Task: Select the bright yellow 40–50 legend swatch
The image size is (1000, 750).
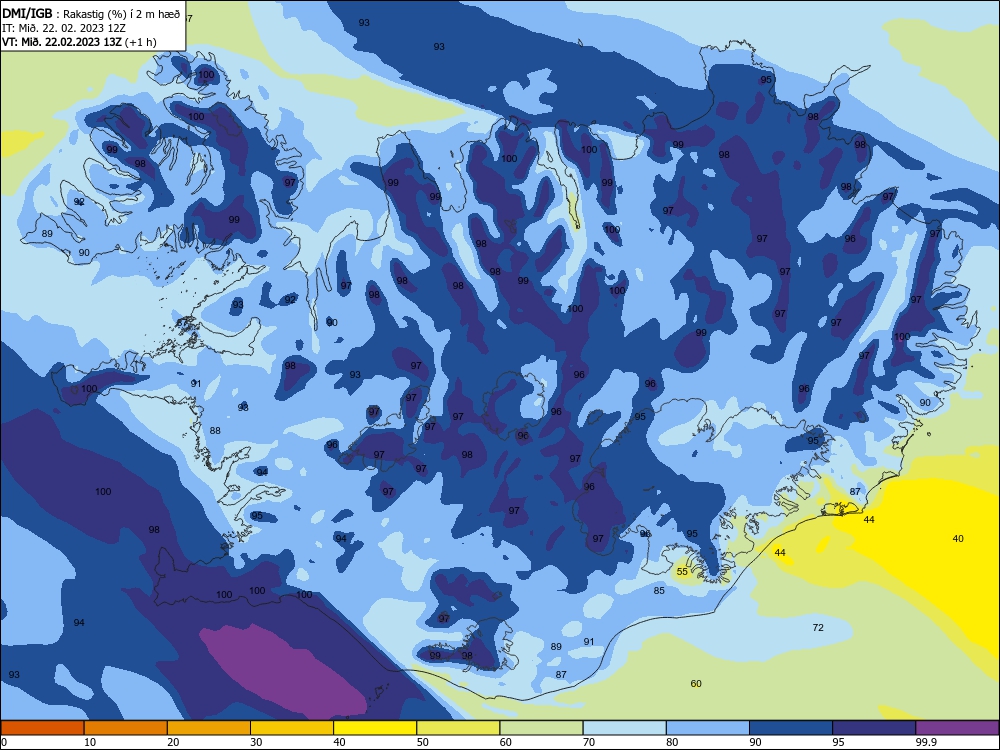Action: [375, 728]
